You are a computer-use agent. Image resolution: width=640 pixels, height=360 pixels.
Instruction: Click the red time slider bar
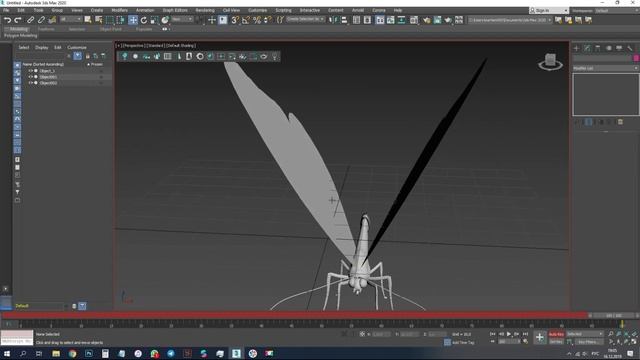click(295, 315)
